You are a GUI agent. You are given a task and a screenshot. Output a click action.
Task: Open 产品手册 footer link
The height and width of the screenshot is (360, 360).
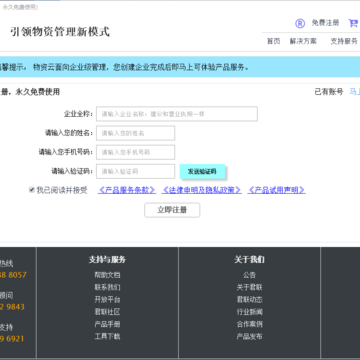(107, 324)
